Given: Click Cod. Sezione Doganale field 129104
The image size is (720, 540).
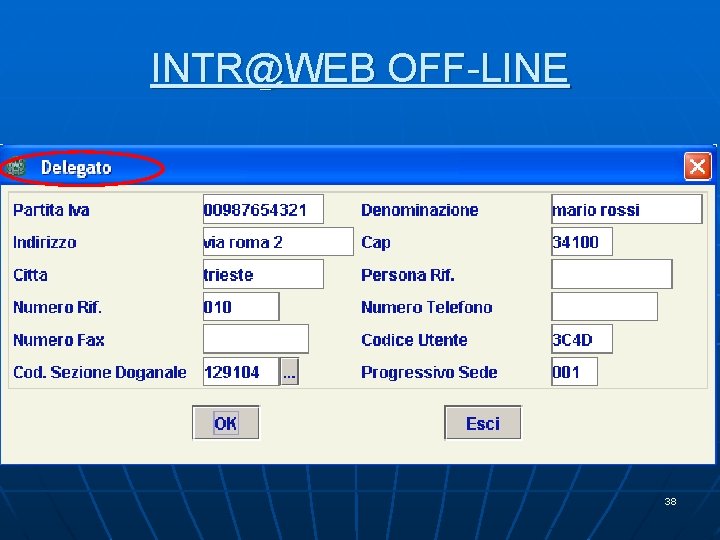Looking at the screenshot, I should [241, 371].
